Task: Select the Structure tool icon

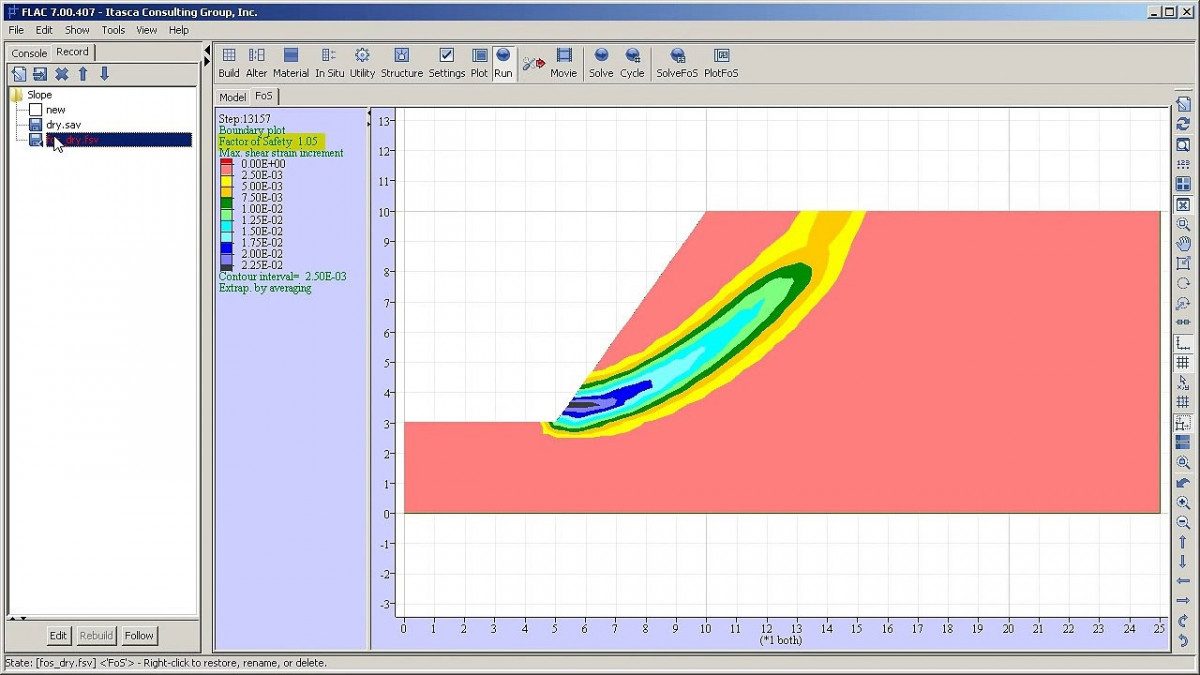Action: (x=401, y=62)
